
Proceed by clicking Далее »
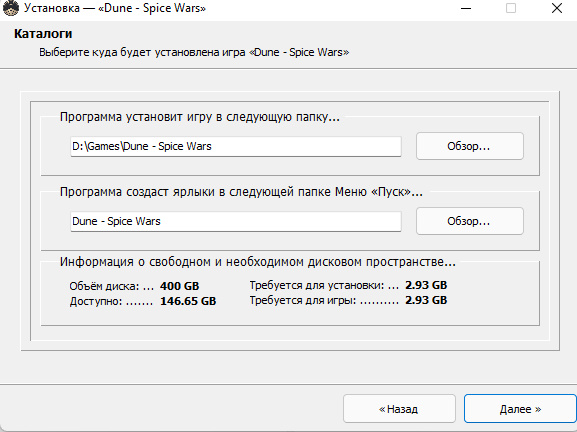coord(520,409)
